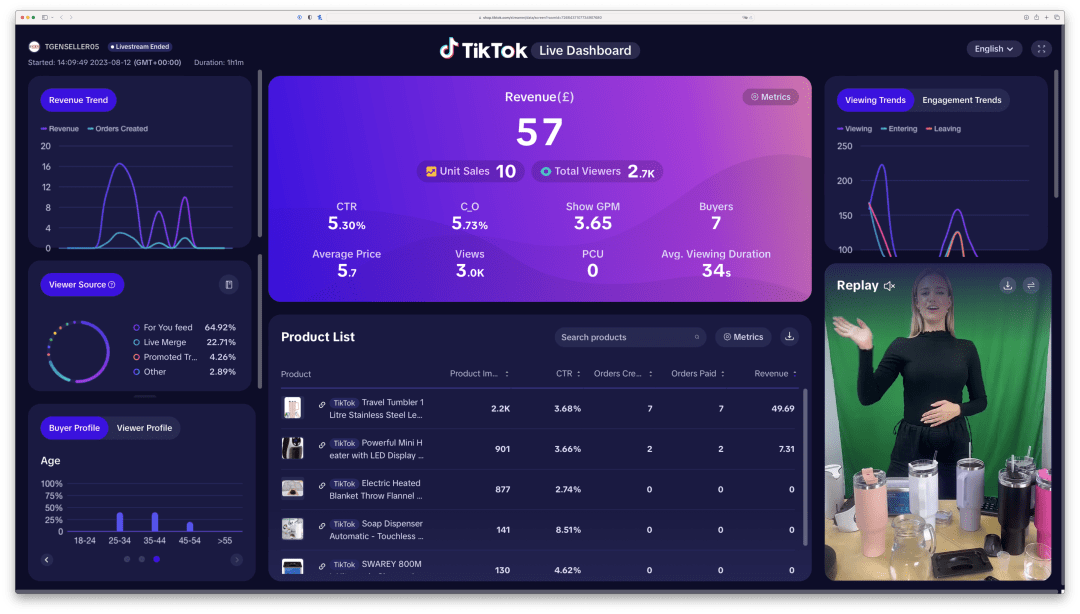The width and height of the screenshot is (1080, 614).
Task: Open link icon for Soap Dispenser
Action: [322, 526]
